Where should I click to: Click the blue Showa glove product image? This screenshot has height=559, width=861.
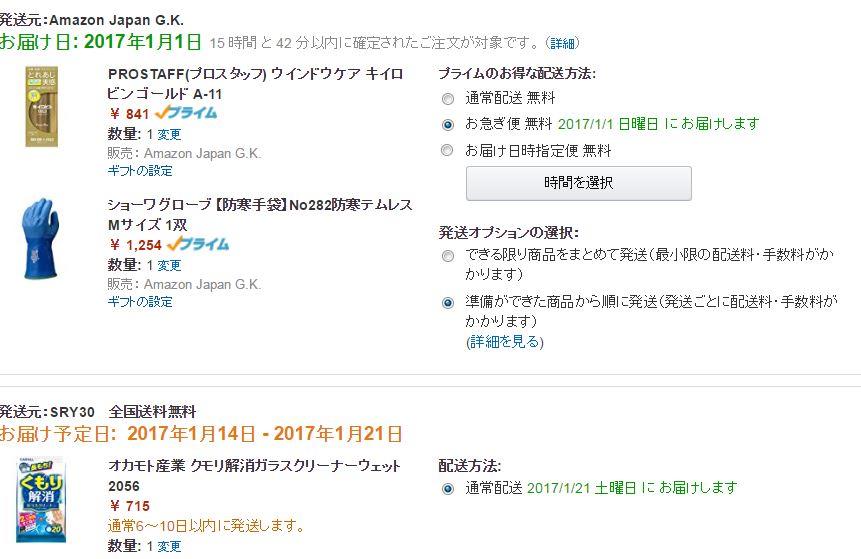[41, 239]
